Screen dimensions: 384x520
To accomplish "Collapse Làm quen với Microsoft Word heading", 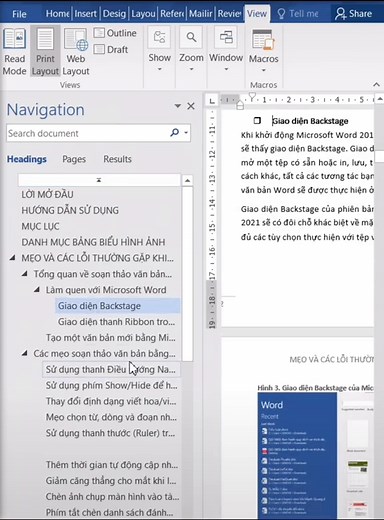I will [37, 290].
